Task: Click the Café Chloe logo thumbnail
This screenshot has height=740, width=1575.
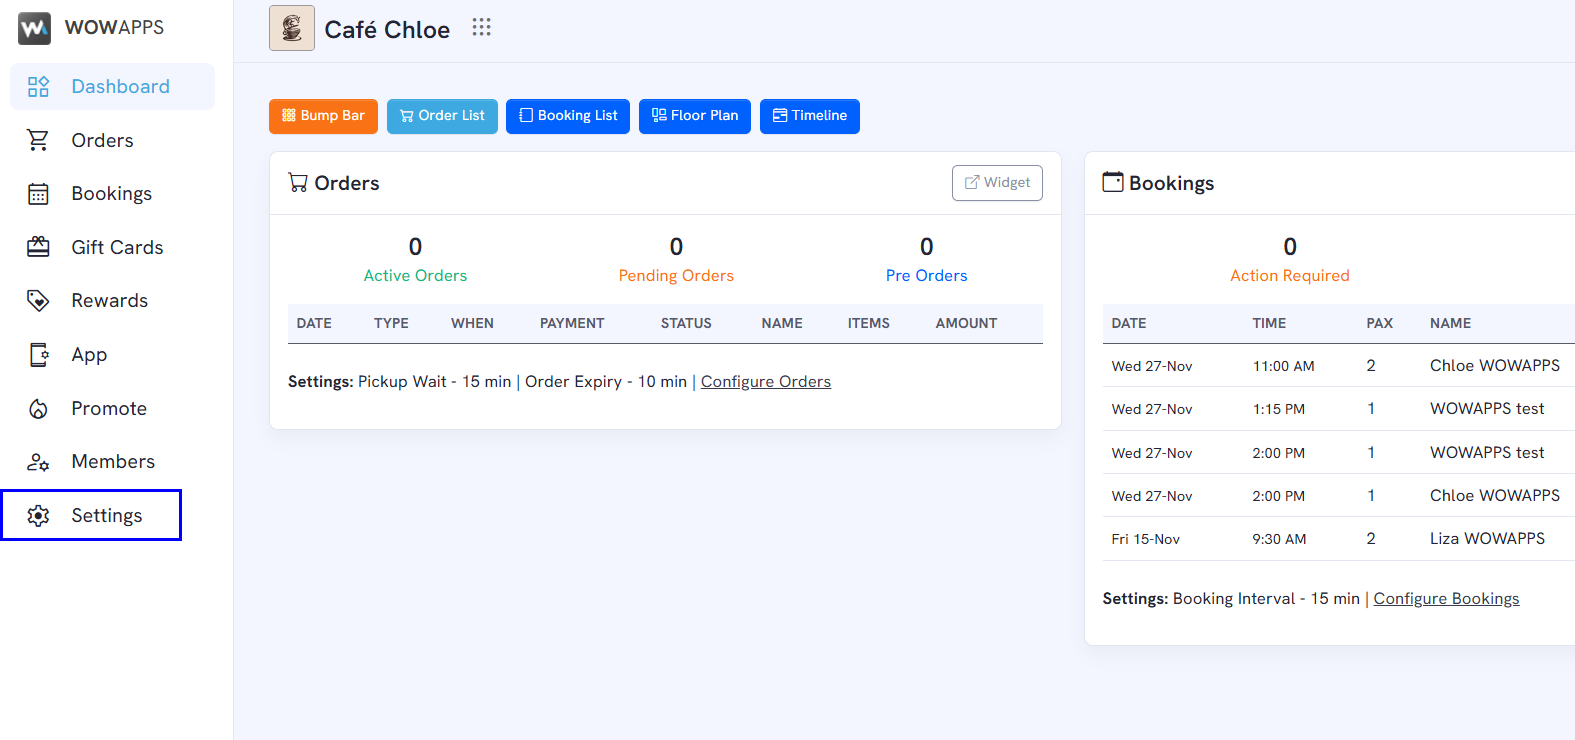Action: click(292, 28)
